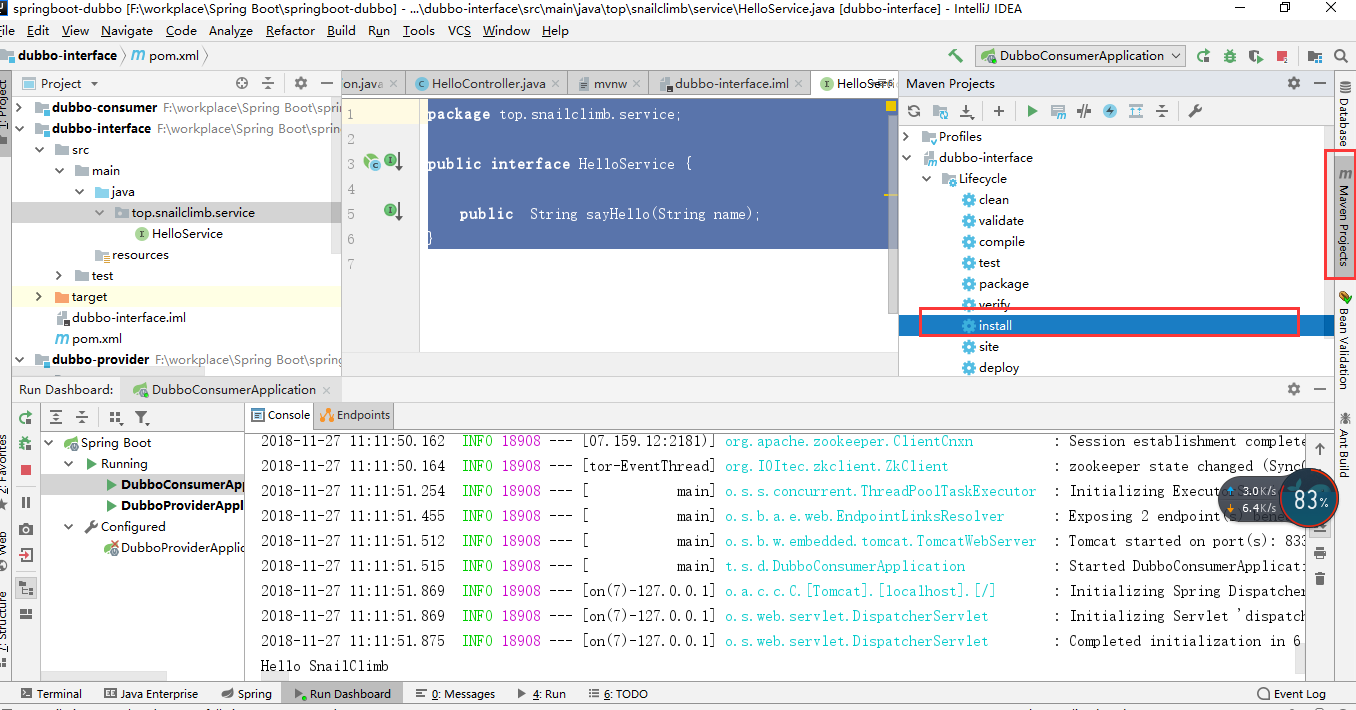
Task: Run with Coverage from the main toolbar
Action: (1256, 56)
